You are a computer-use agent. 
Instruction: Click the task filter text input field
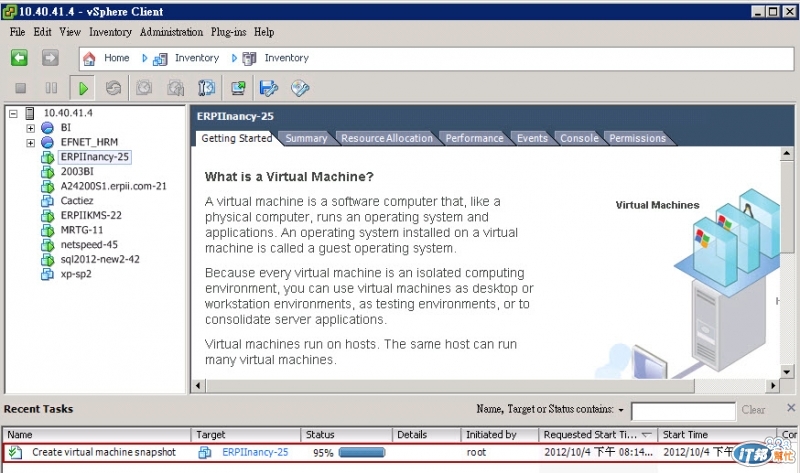(x=683, y=411)
